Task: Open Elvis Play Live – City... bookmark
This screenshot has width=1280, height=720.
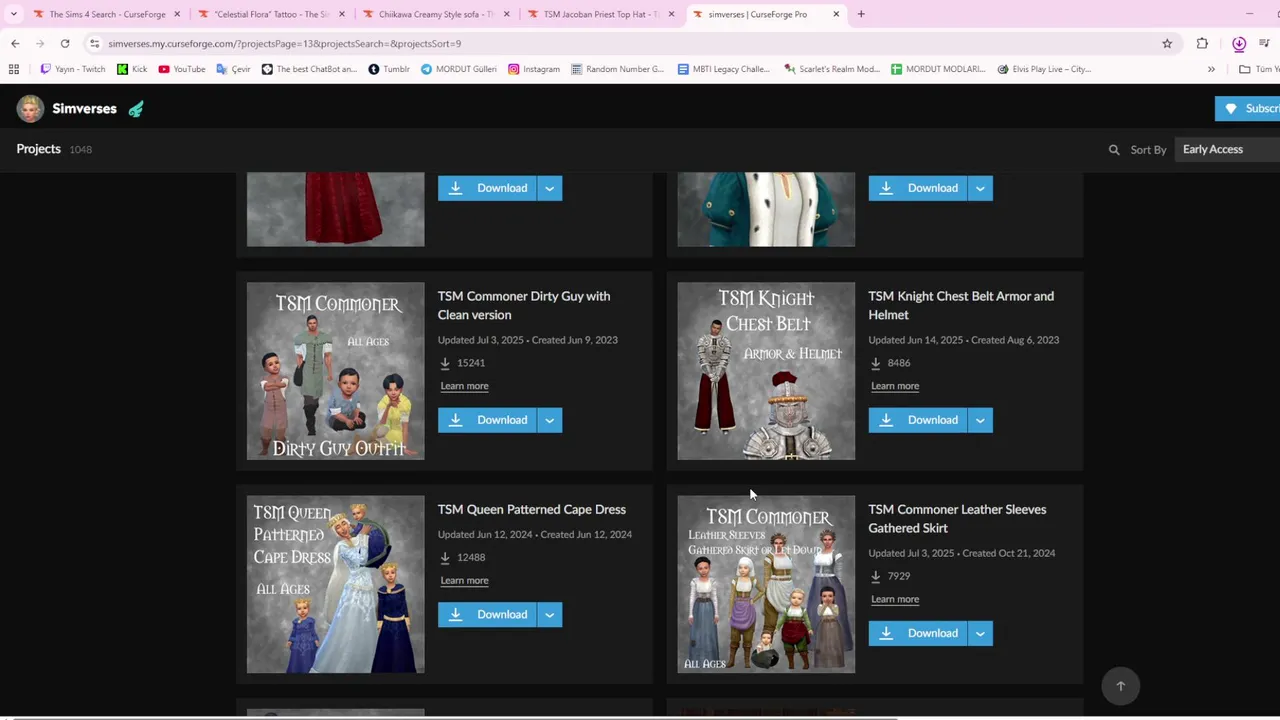Action: pyautogui.click(x=1044, y=69)
